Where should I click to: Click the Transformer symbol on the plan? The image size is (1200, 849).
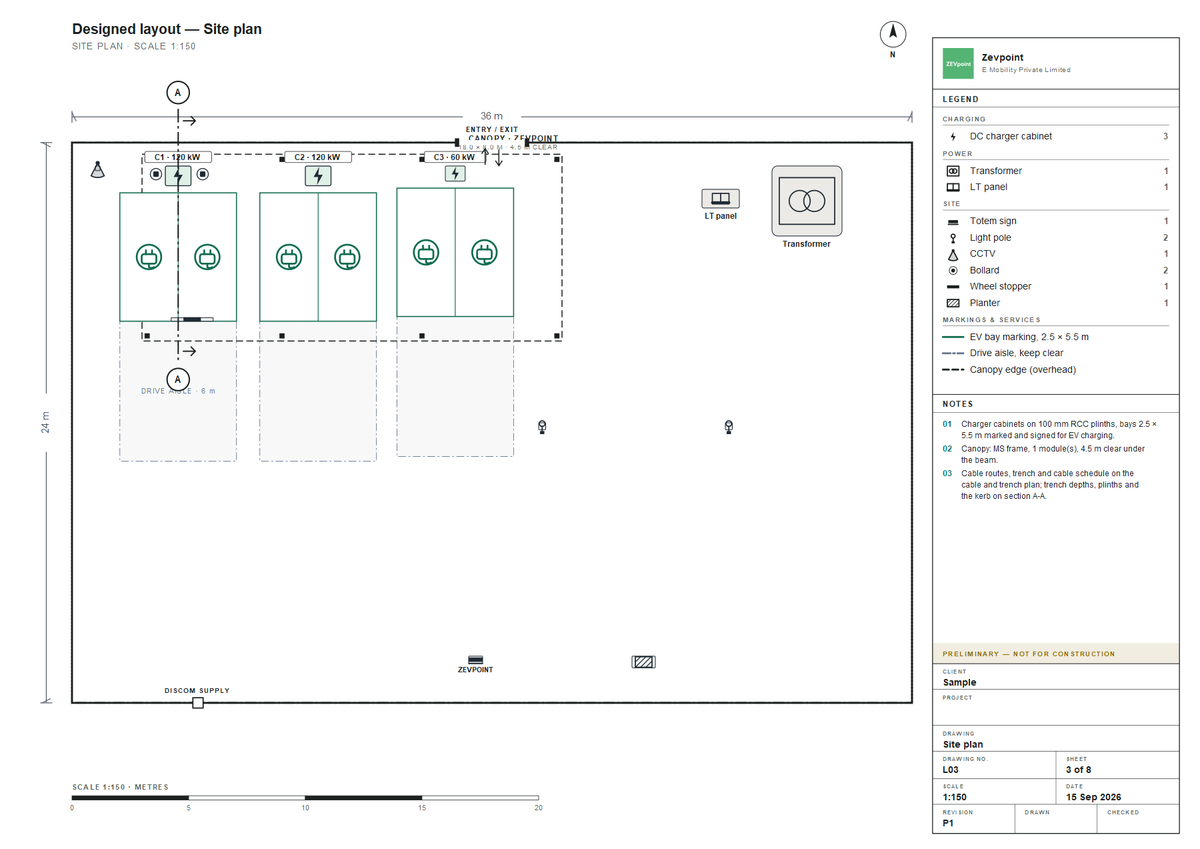807,201
